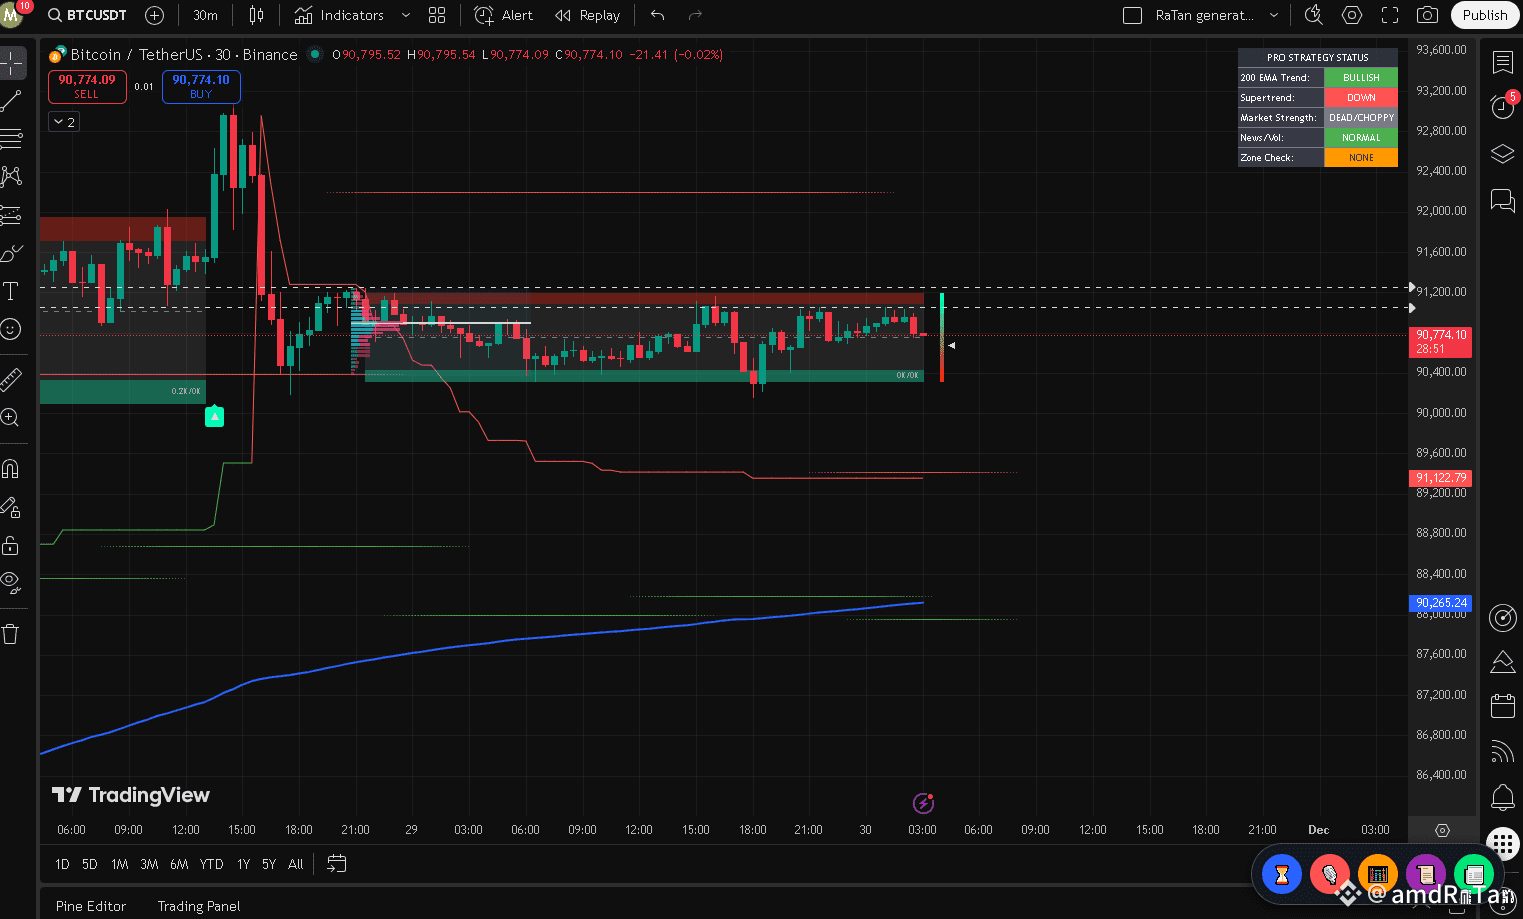1523x919 pixels.
Task: Open the Indicators dialog
Action: [340, 15]
